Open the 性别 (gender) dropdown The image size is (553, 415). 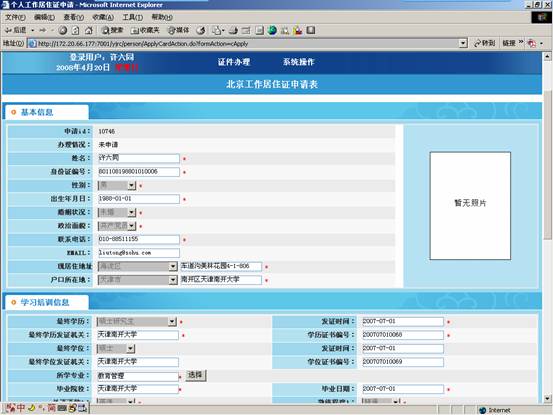132,185
